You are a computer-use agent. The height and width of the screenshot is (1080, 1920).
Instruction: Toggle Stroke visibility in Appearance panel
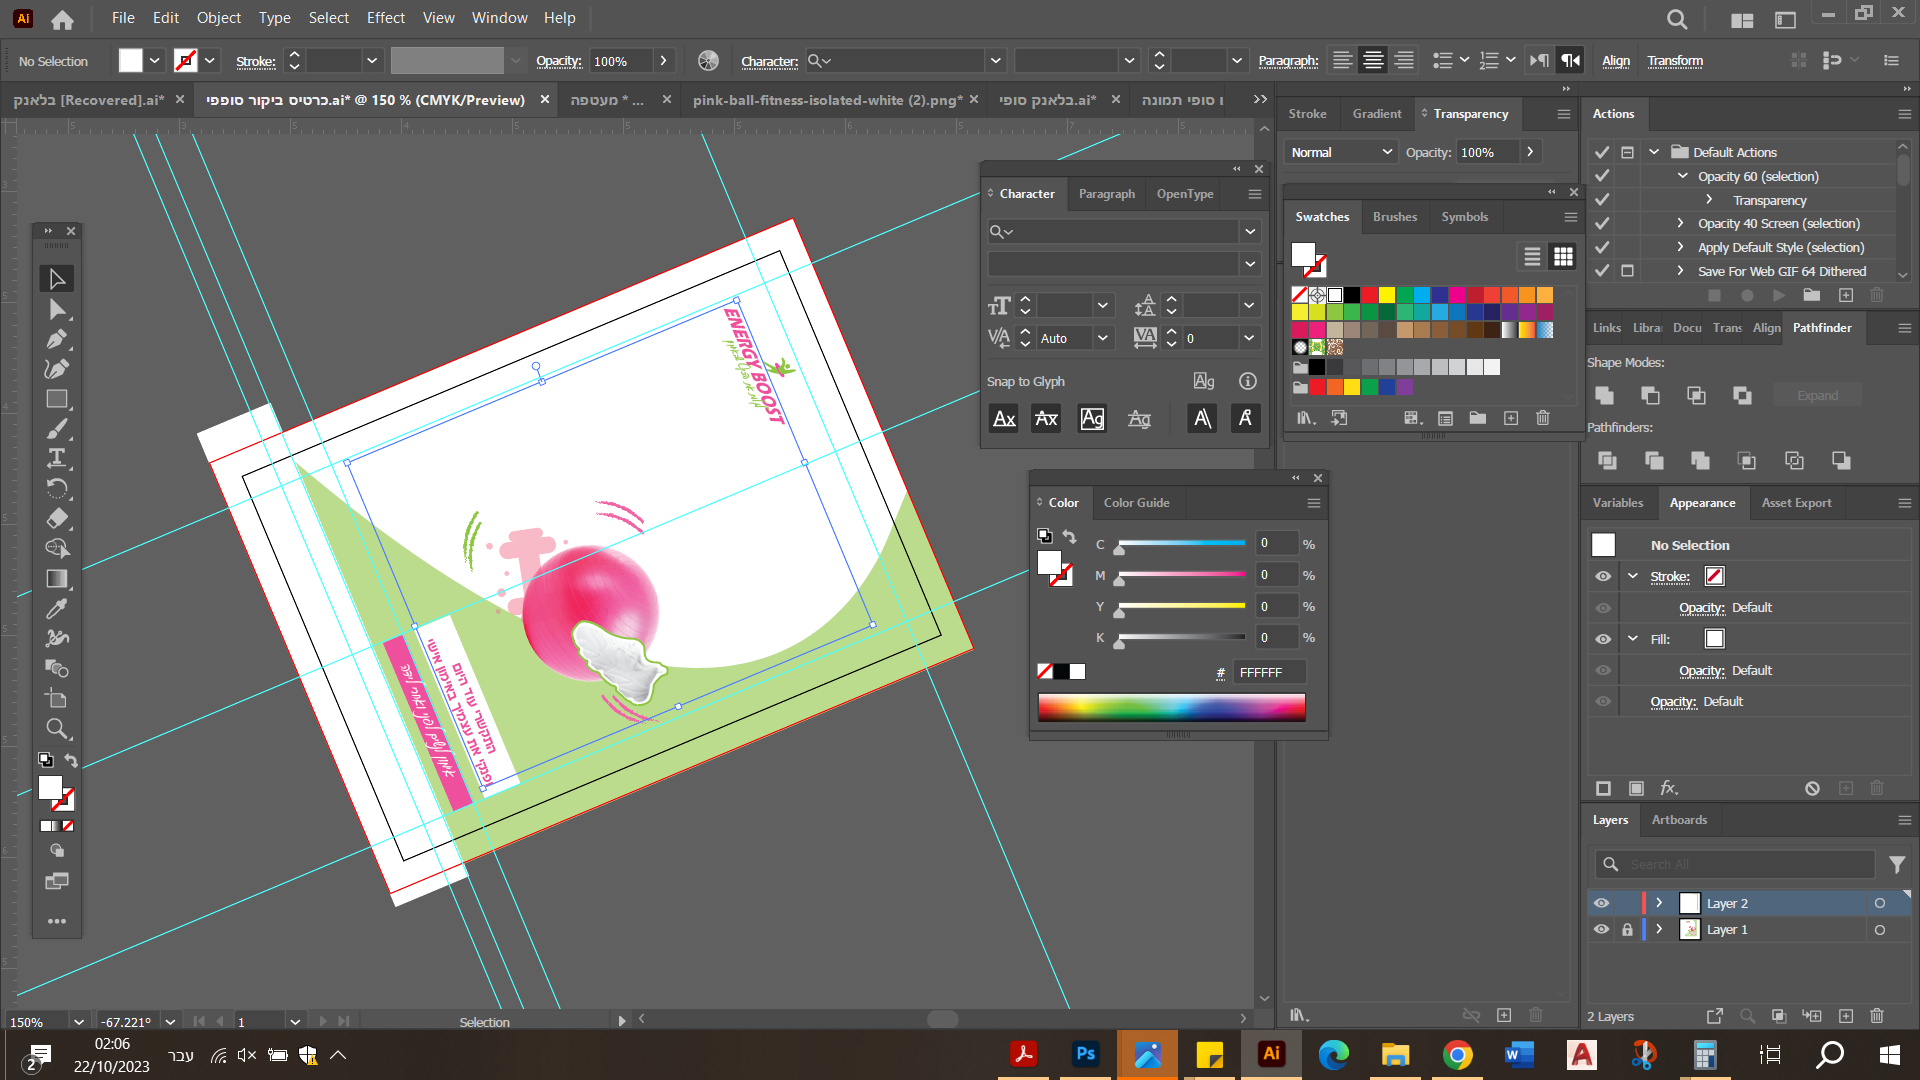(x=1603, y=576)
